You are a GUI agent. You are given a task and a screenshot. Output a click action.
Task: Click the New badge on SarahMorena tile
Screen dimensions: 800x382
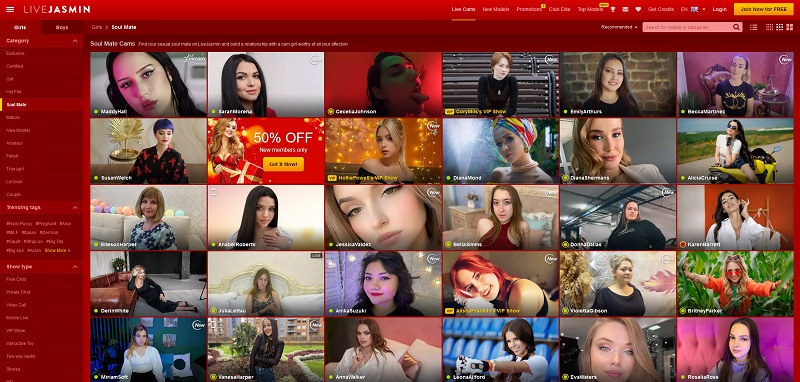point(316,60)
